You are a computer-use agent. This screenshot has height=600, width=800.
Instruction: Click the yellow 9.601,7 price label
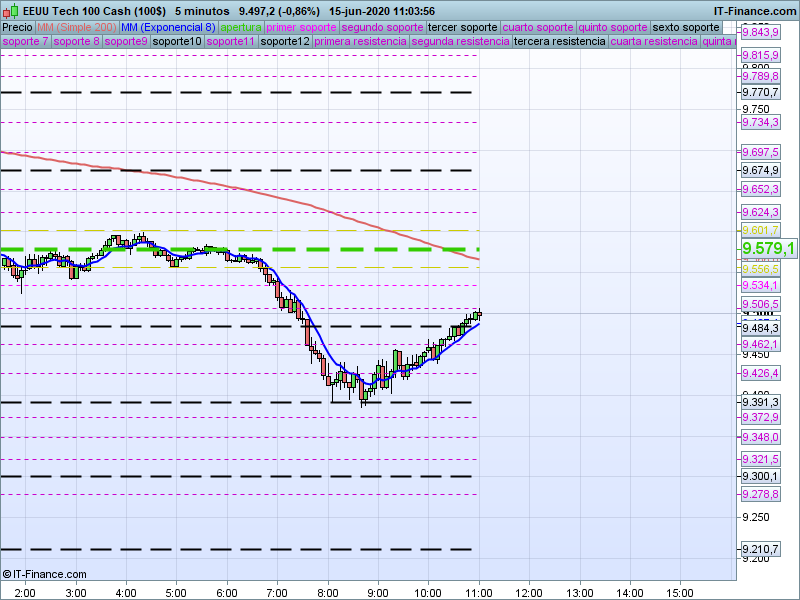click(x=760, y=230)
